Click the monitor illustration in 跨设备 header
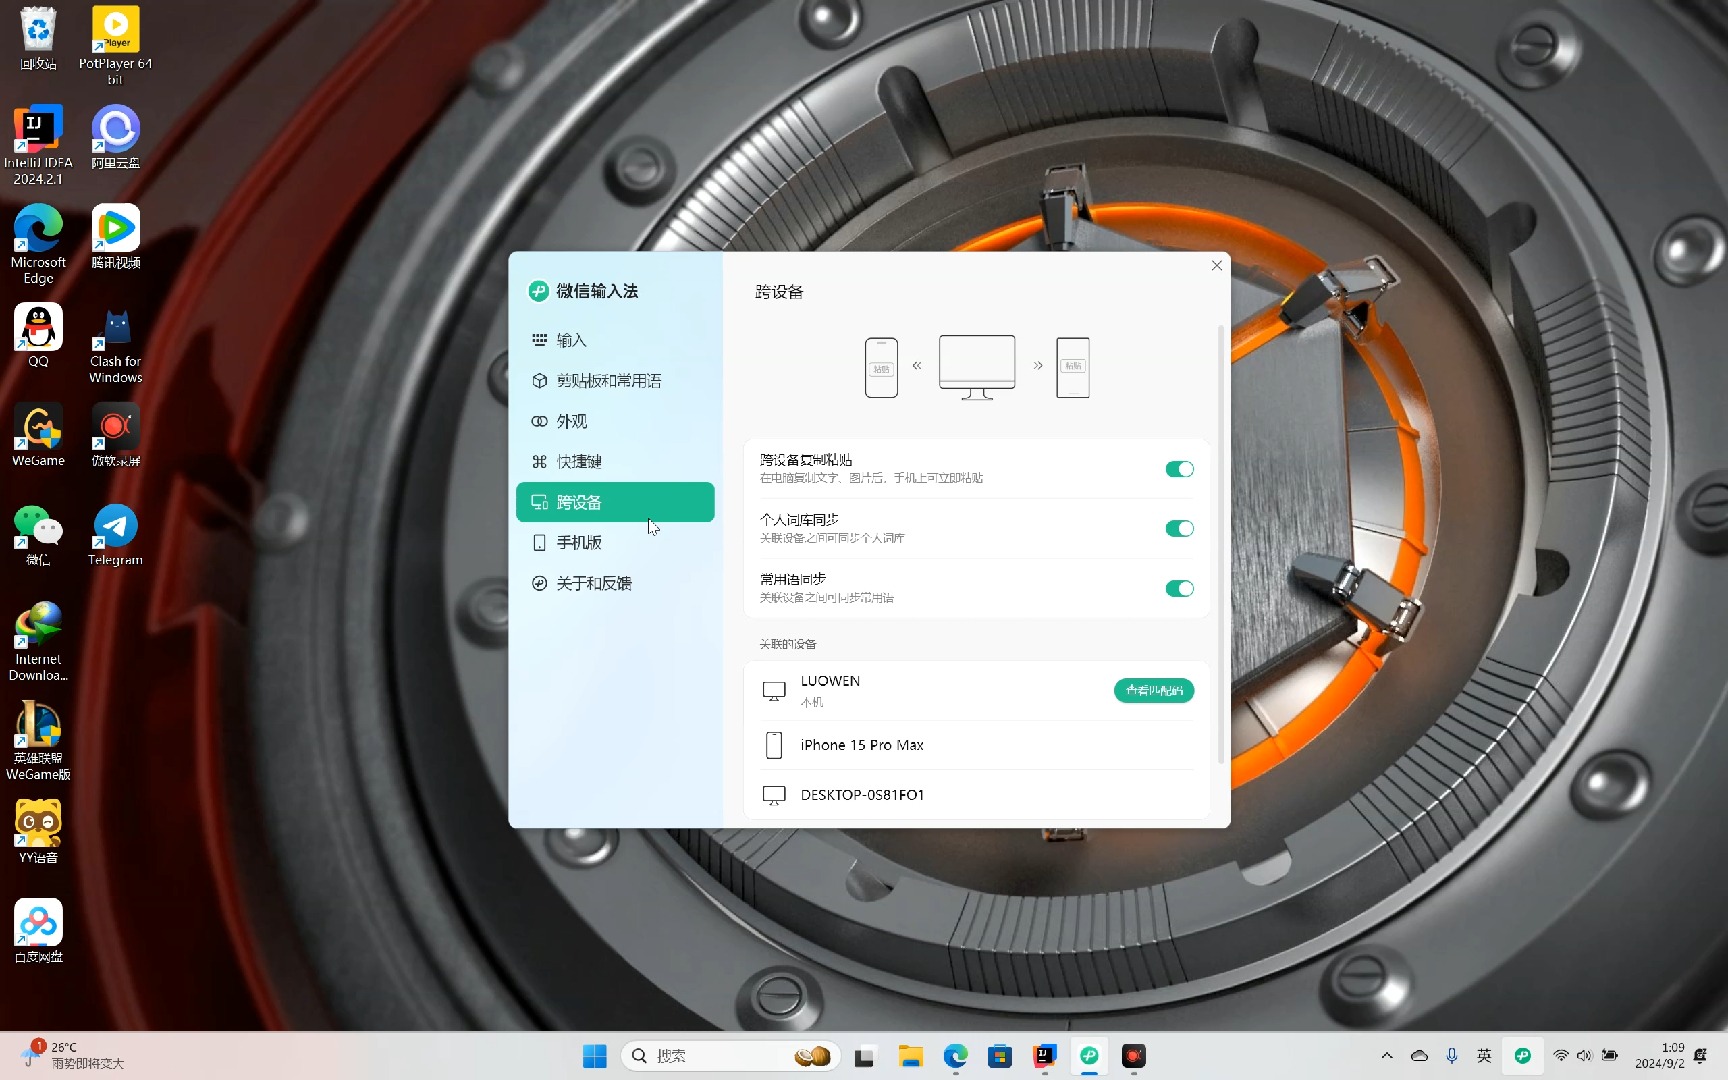 977,367
